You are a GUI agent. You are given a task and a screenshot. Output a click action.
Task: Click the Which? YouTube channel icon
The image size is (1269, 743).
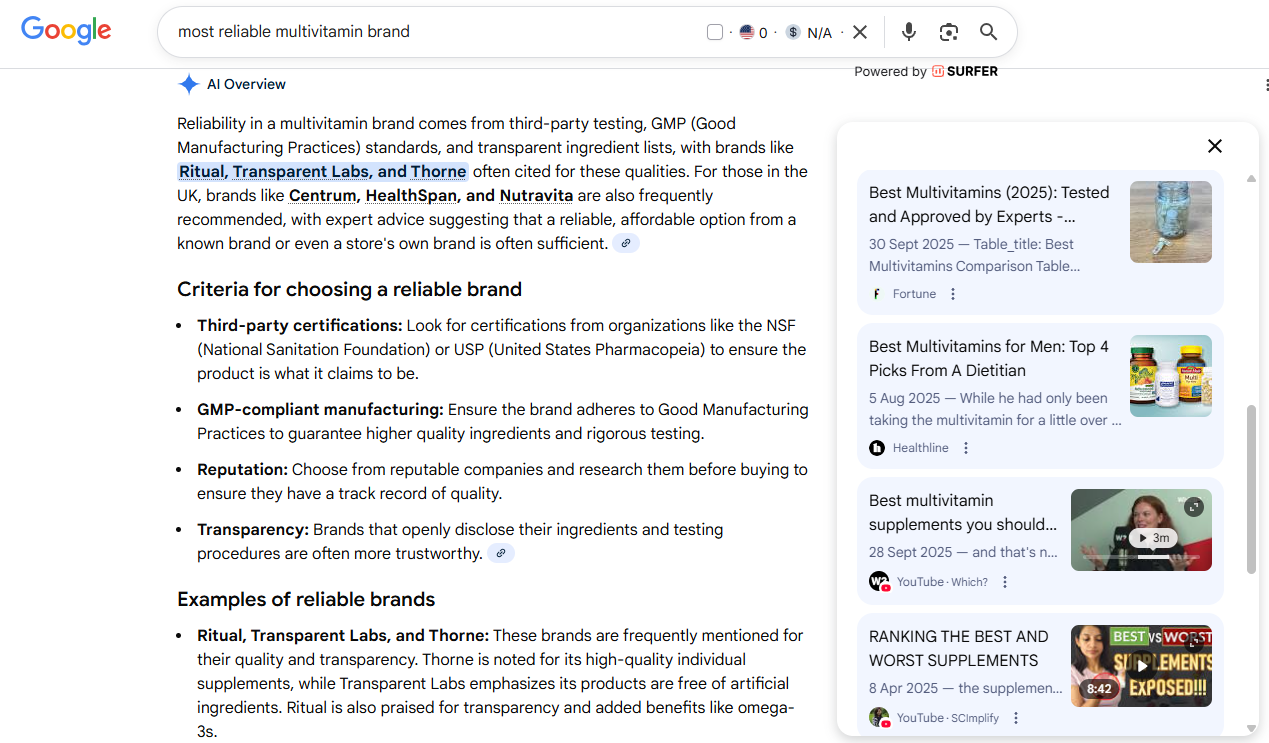(x=879, y=582)
